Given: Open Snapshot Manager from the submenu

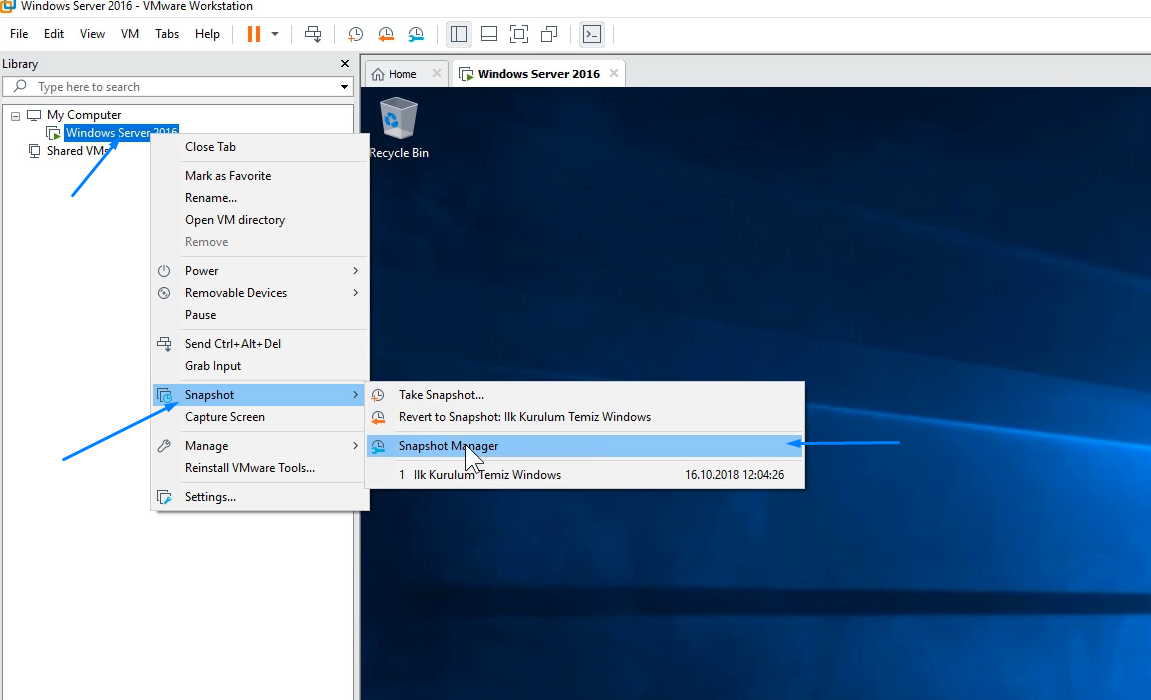Looking at the screenshot, I should pyautogui.click(x=584, y=446).
